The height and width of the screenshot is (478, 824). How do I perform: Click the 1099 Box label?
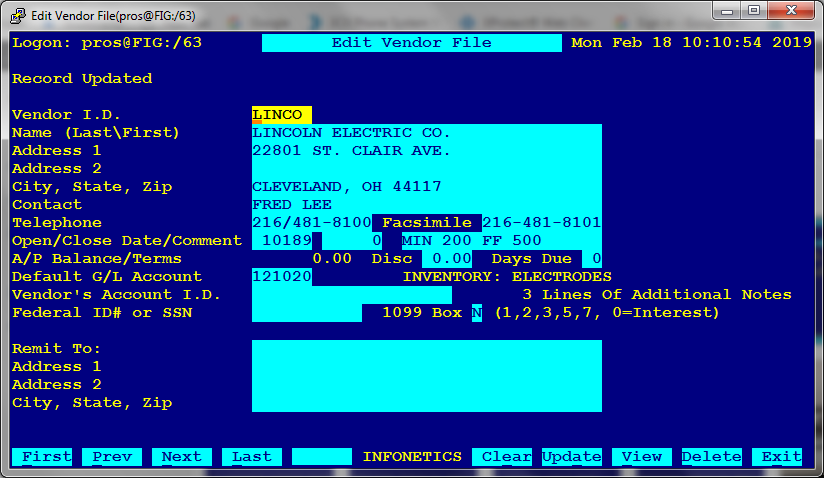(x=422, y=313)
